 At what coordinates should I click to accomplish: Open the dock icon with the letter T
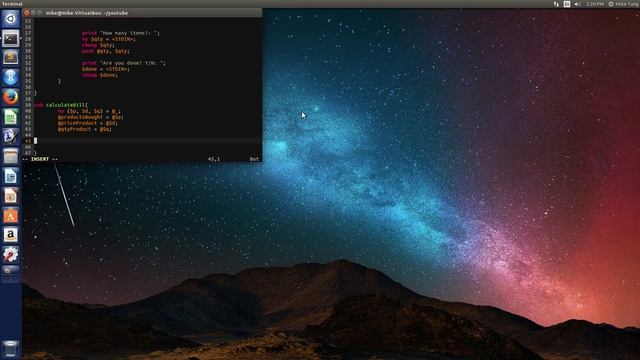coord(11,136)
